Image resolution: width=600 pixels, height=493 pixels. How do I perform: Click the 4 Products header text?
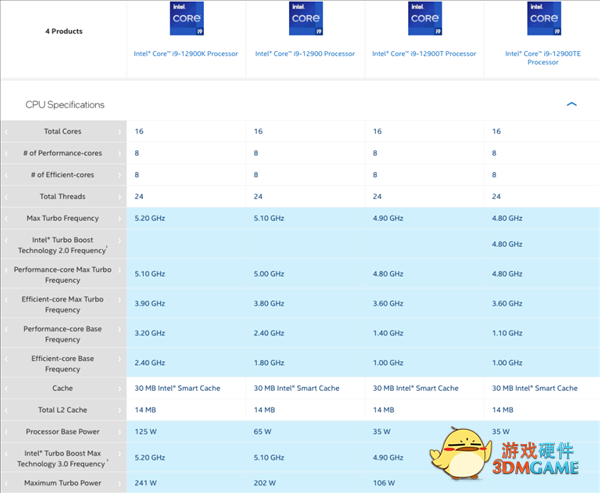click(x=64, y=31)
